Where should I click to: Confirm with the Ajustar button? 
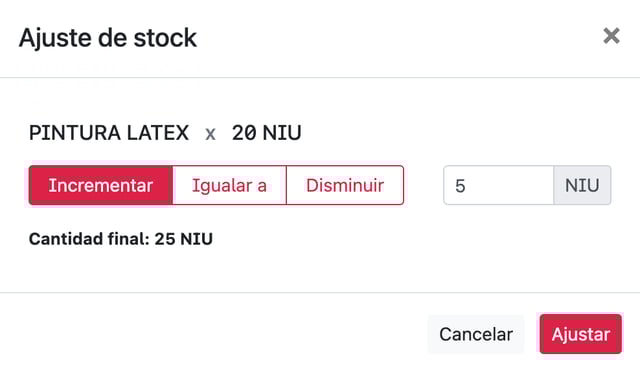click(580, 334)
